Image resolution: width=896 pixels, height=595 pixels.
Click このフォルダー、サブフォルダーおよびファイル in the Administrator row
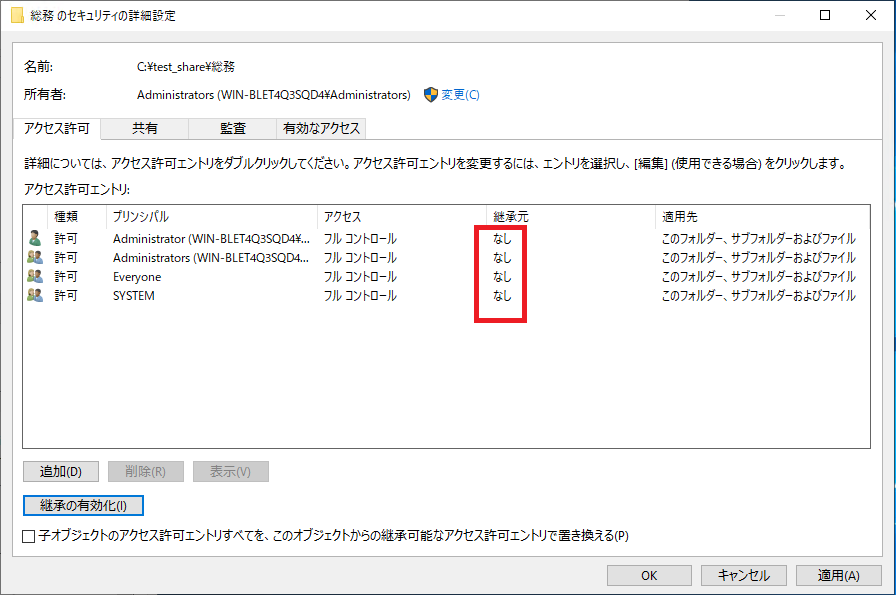pyautogui.click(x=759, y=238)
